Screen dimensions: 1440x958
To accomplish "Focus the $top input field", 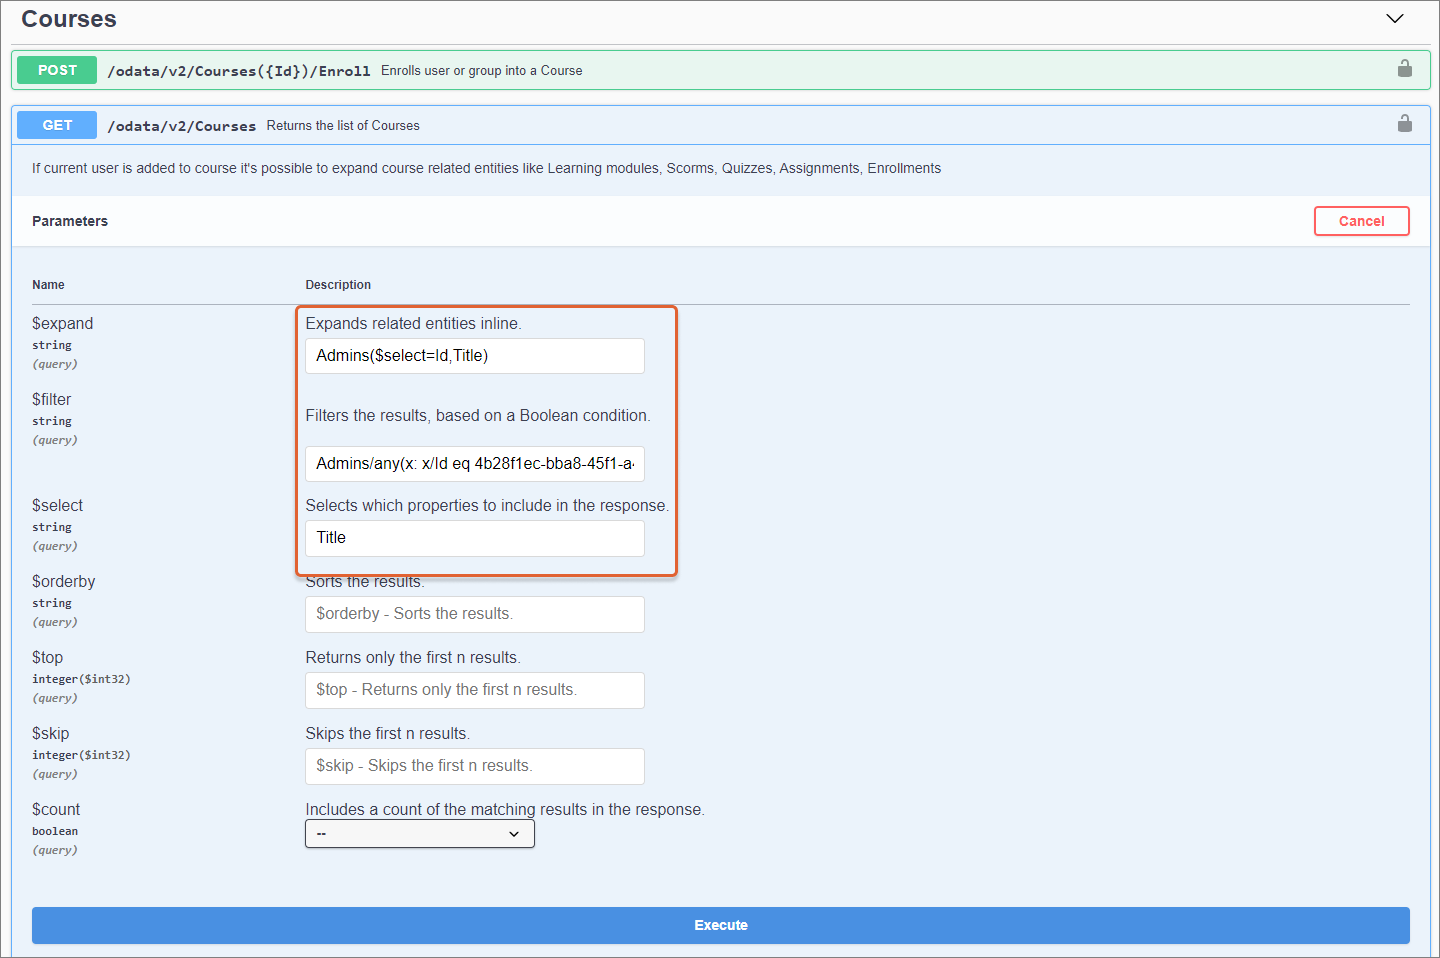I will click(474, 690).
